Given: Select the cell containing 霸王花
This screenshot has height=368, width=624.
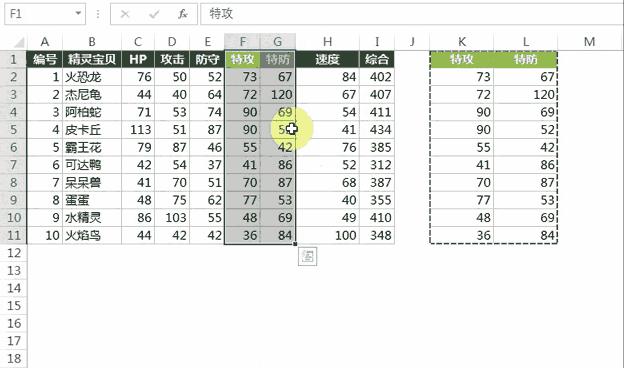Looking at the screenshot, I should 92,147.
